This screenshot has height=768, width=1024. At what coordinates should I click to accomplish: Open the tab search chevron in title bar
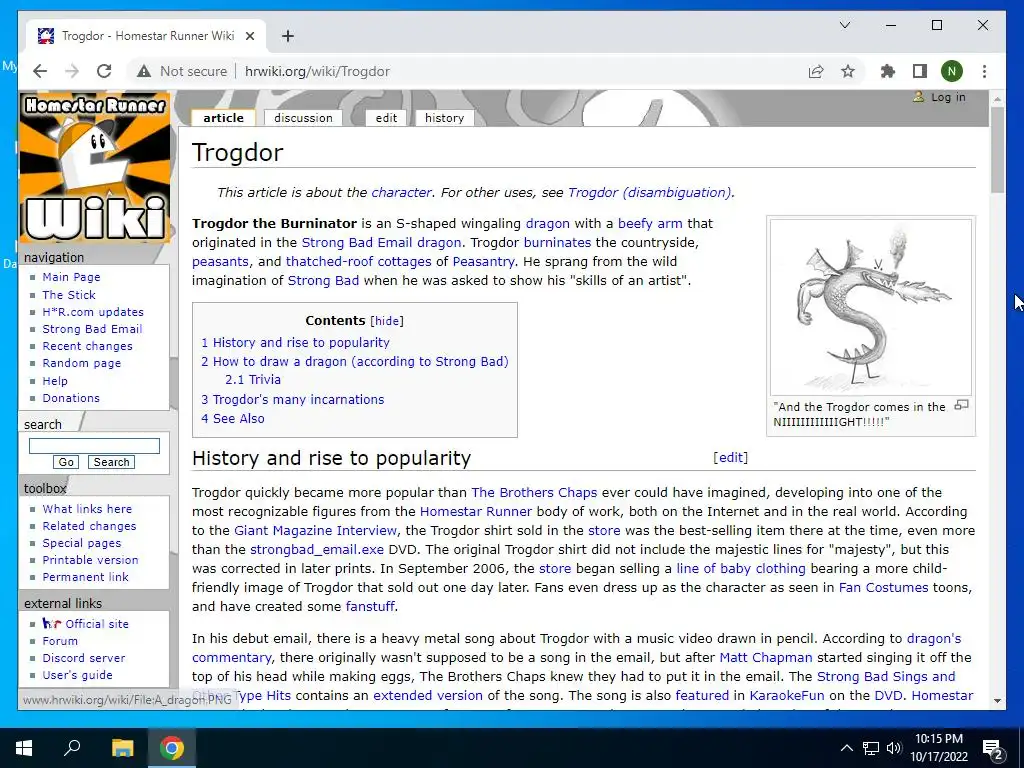844,25
